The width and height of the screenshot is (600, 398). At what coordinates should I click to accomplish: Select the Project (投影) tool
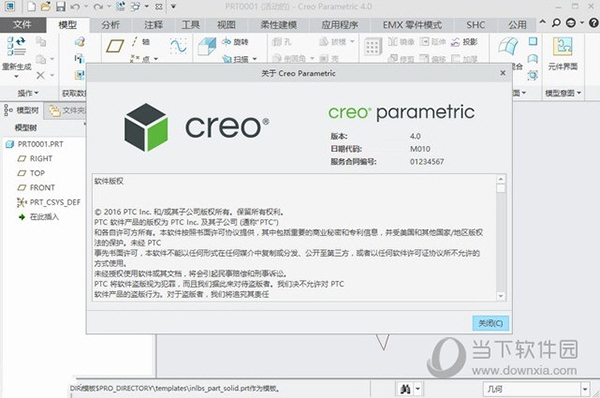pos(464,42)
